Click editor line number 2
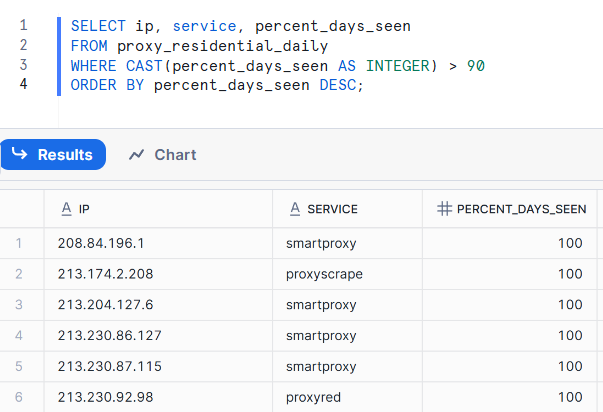Screen dimensions: 603x412 (x=23, y=45)
